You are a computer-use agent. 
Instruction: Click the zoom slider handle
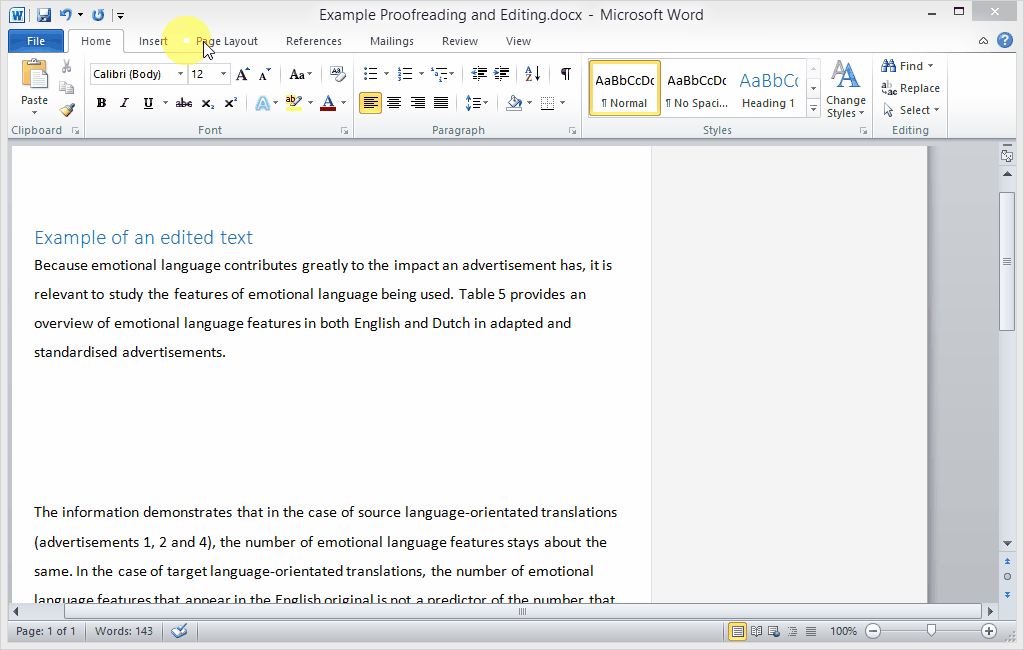(x=931, y=631)
